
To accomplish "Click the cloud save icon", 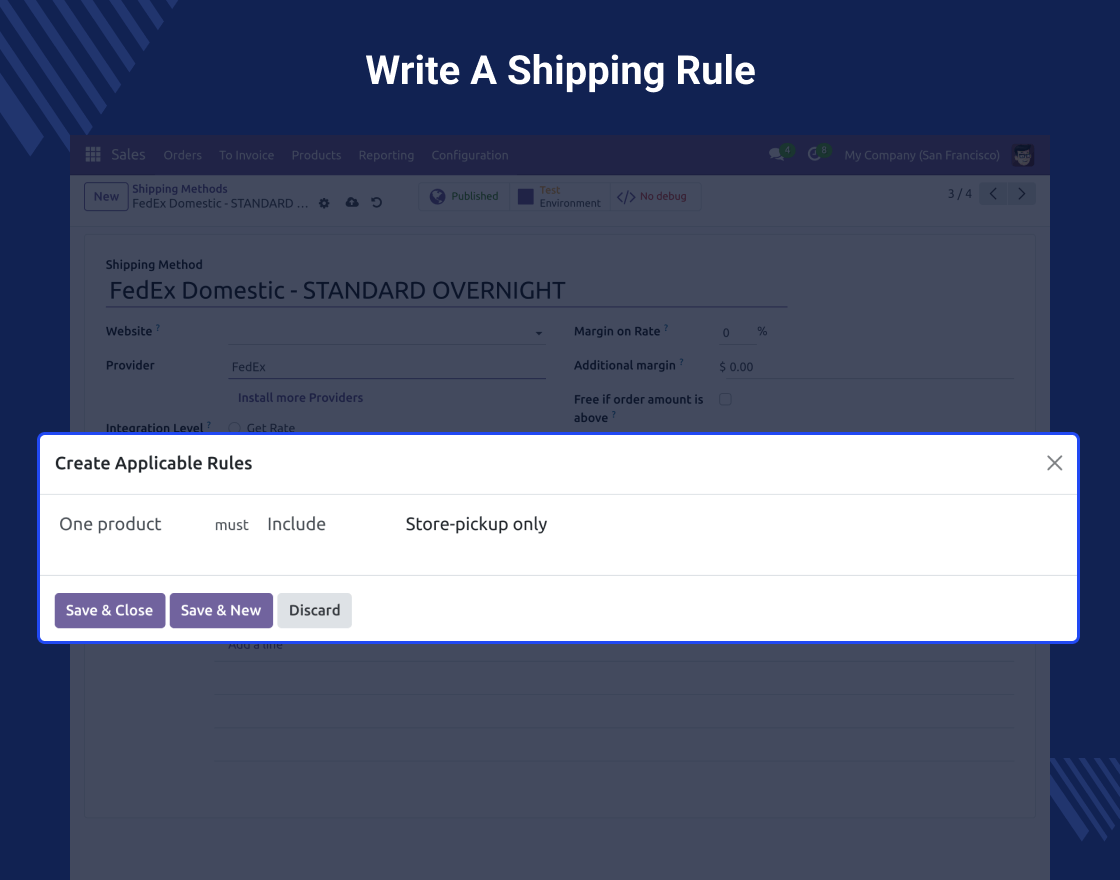I will point(352,203).
